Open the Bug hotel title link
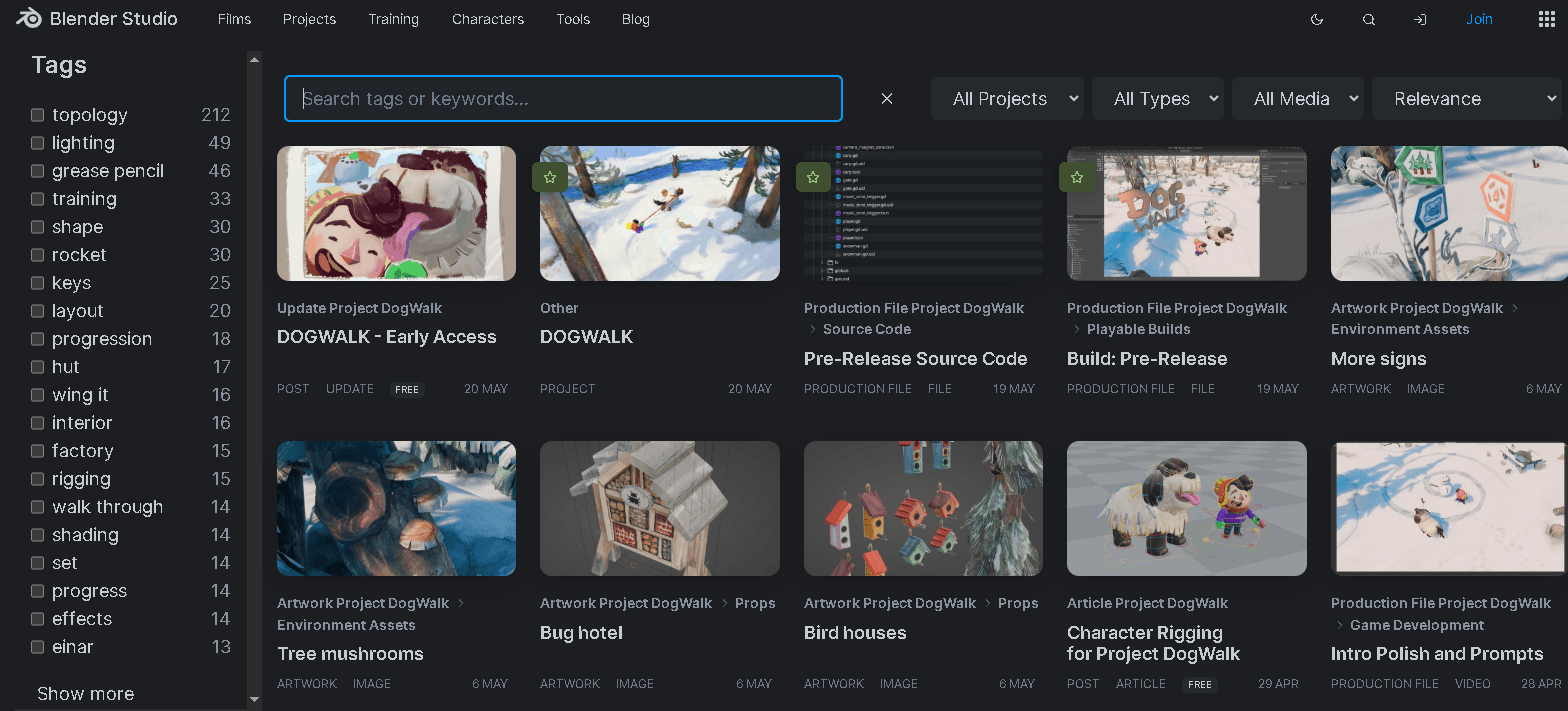1568x711 pixels. (581, 633)
